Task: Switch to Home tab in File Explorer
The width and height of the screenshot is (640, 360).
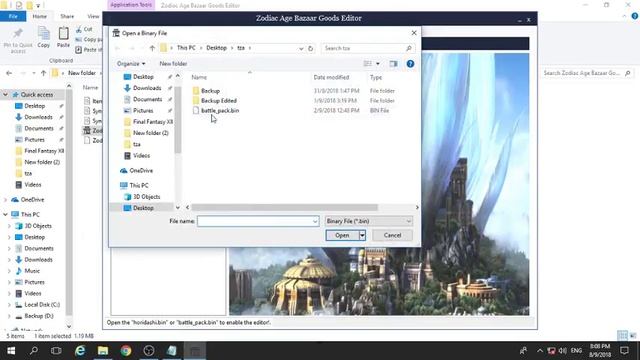Action: 40,16
